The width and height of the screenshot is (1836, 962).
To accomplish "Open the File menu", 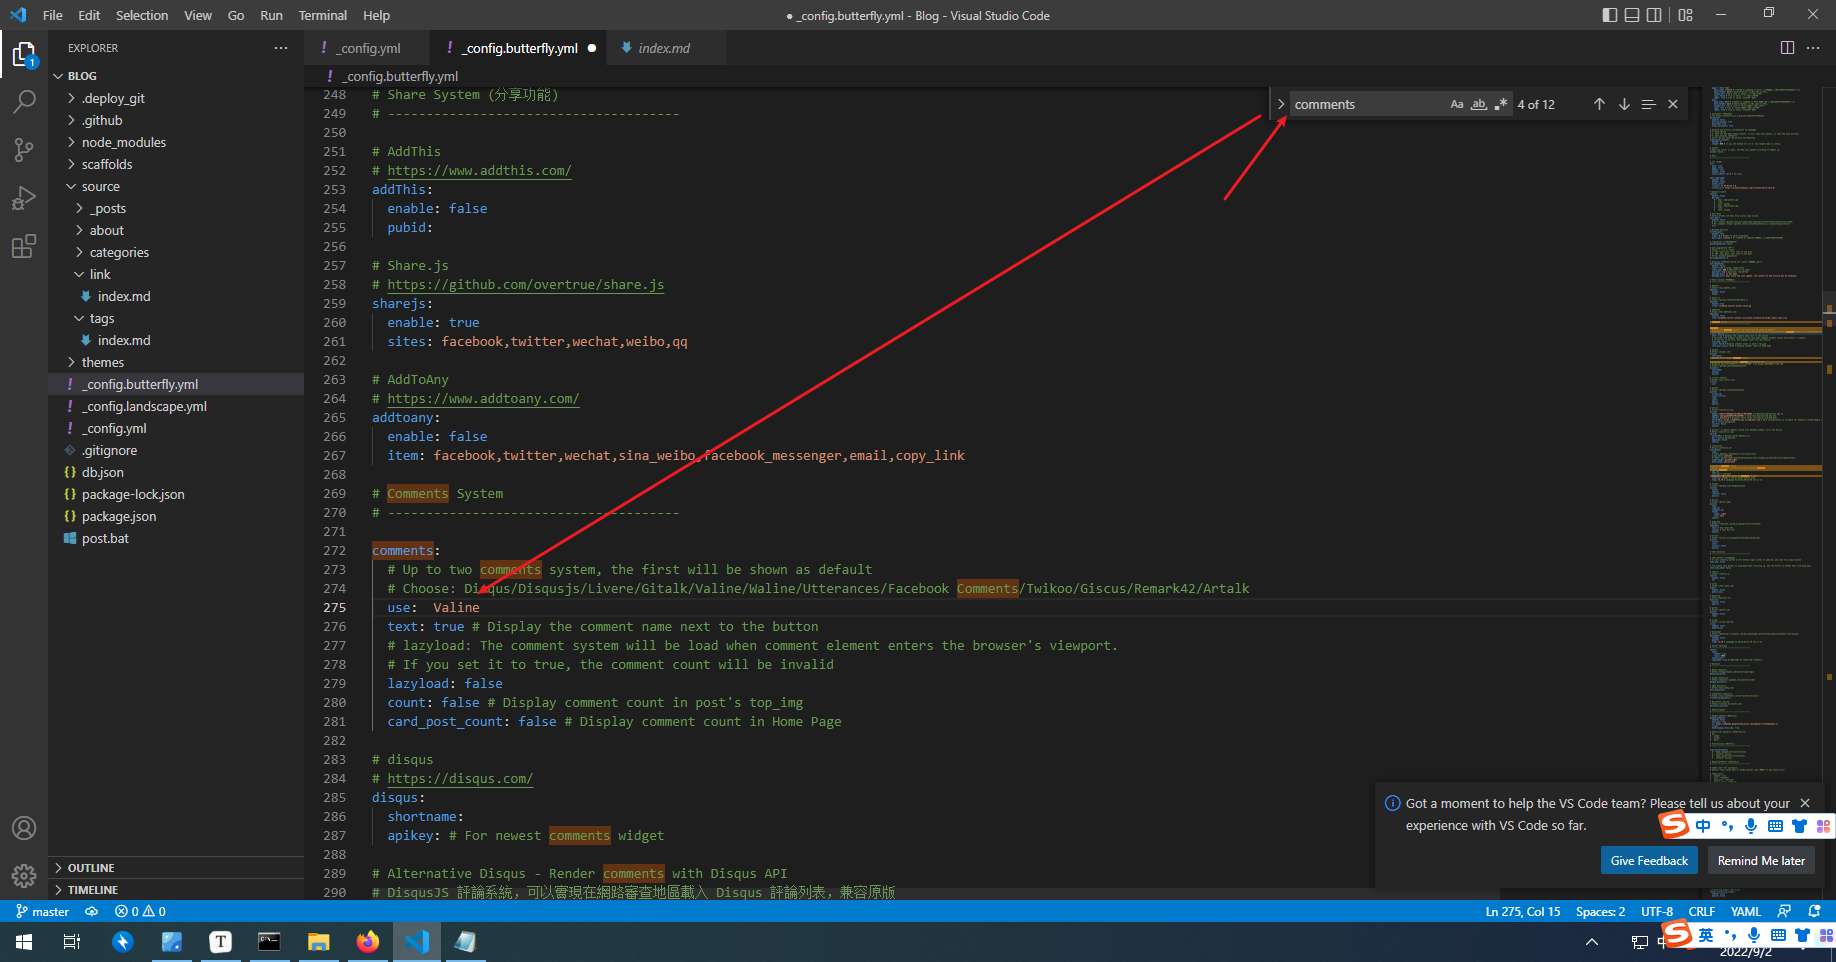I will (53, 15).
